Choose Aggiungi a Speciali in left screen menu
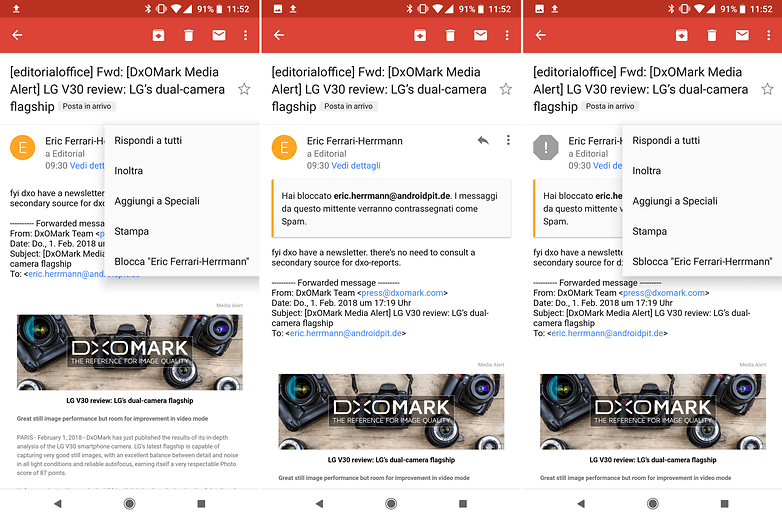Viewport: 782px width, 519px height. coord(182,201)
